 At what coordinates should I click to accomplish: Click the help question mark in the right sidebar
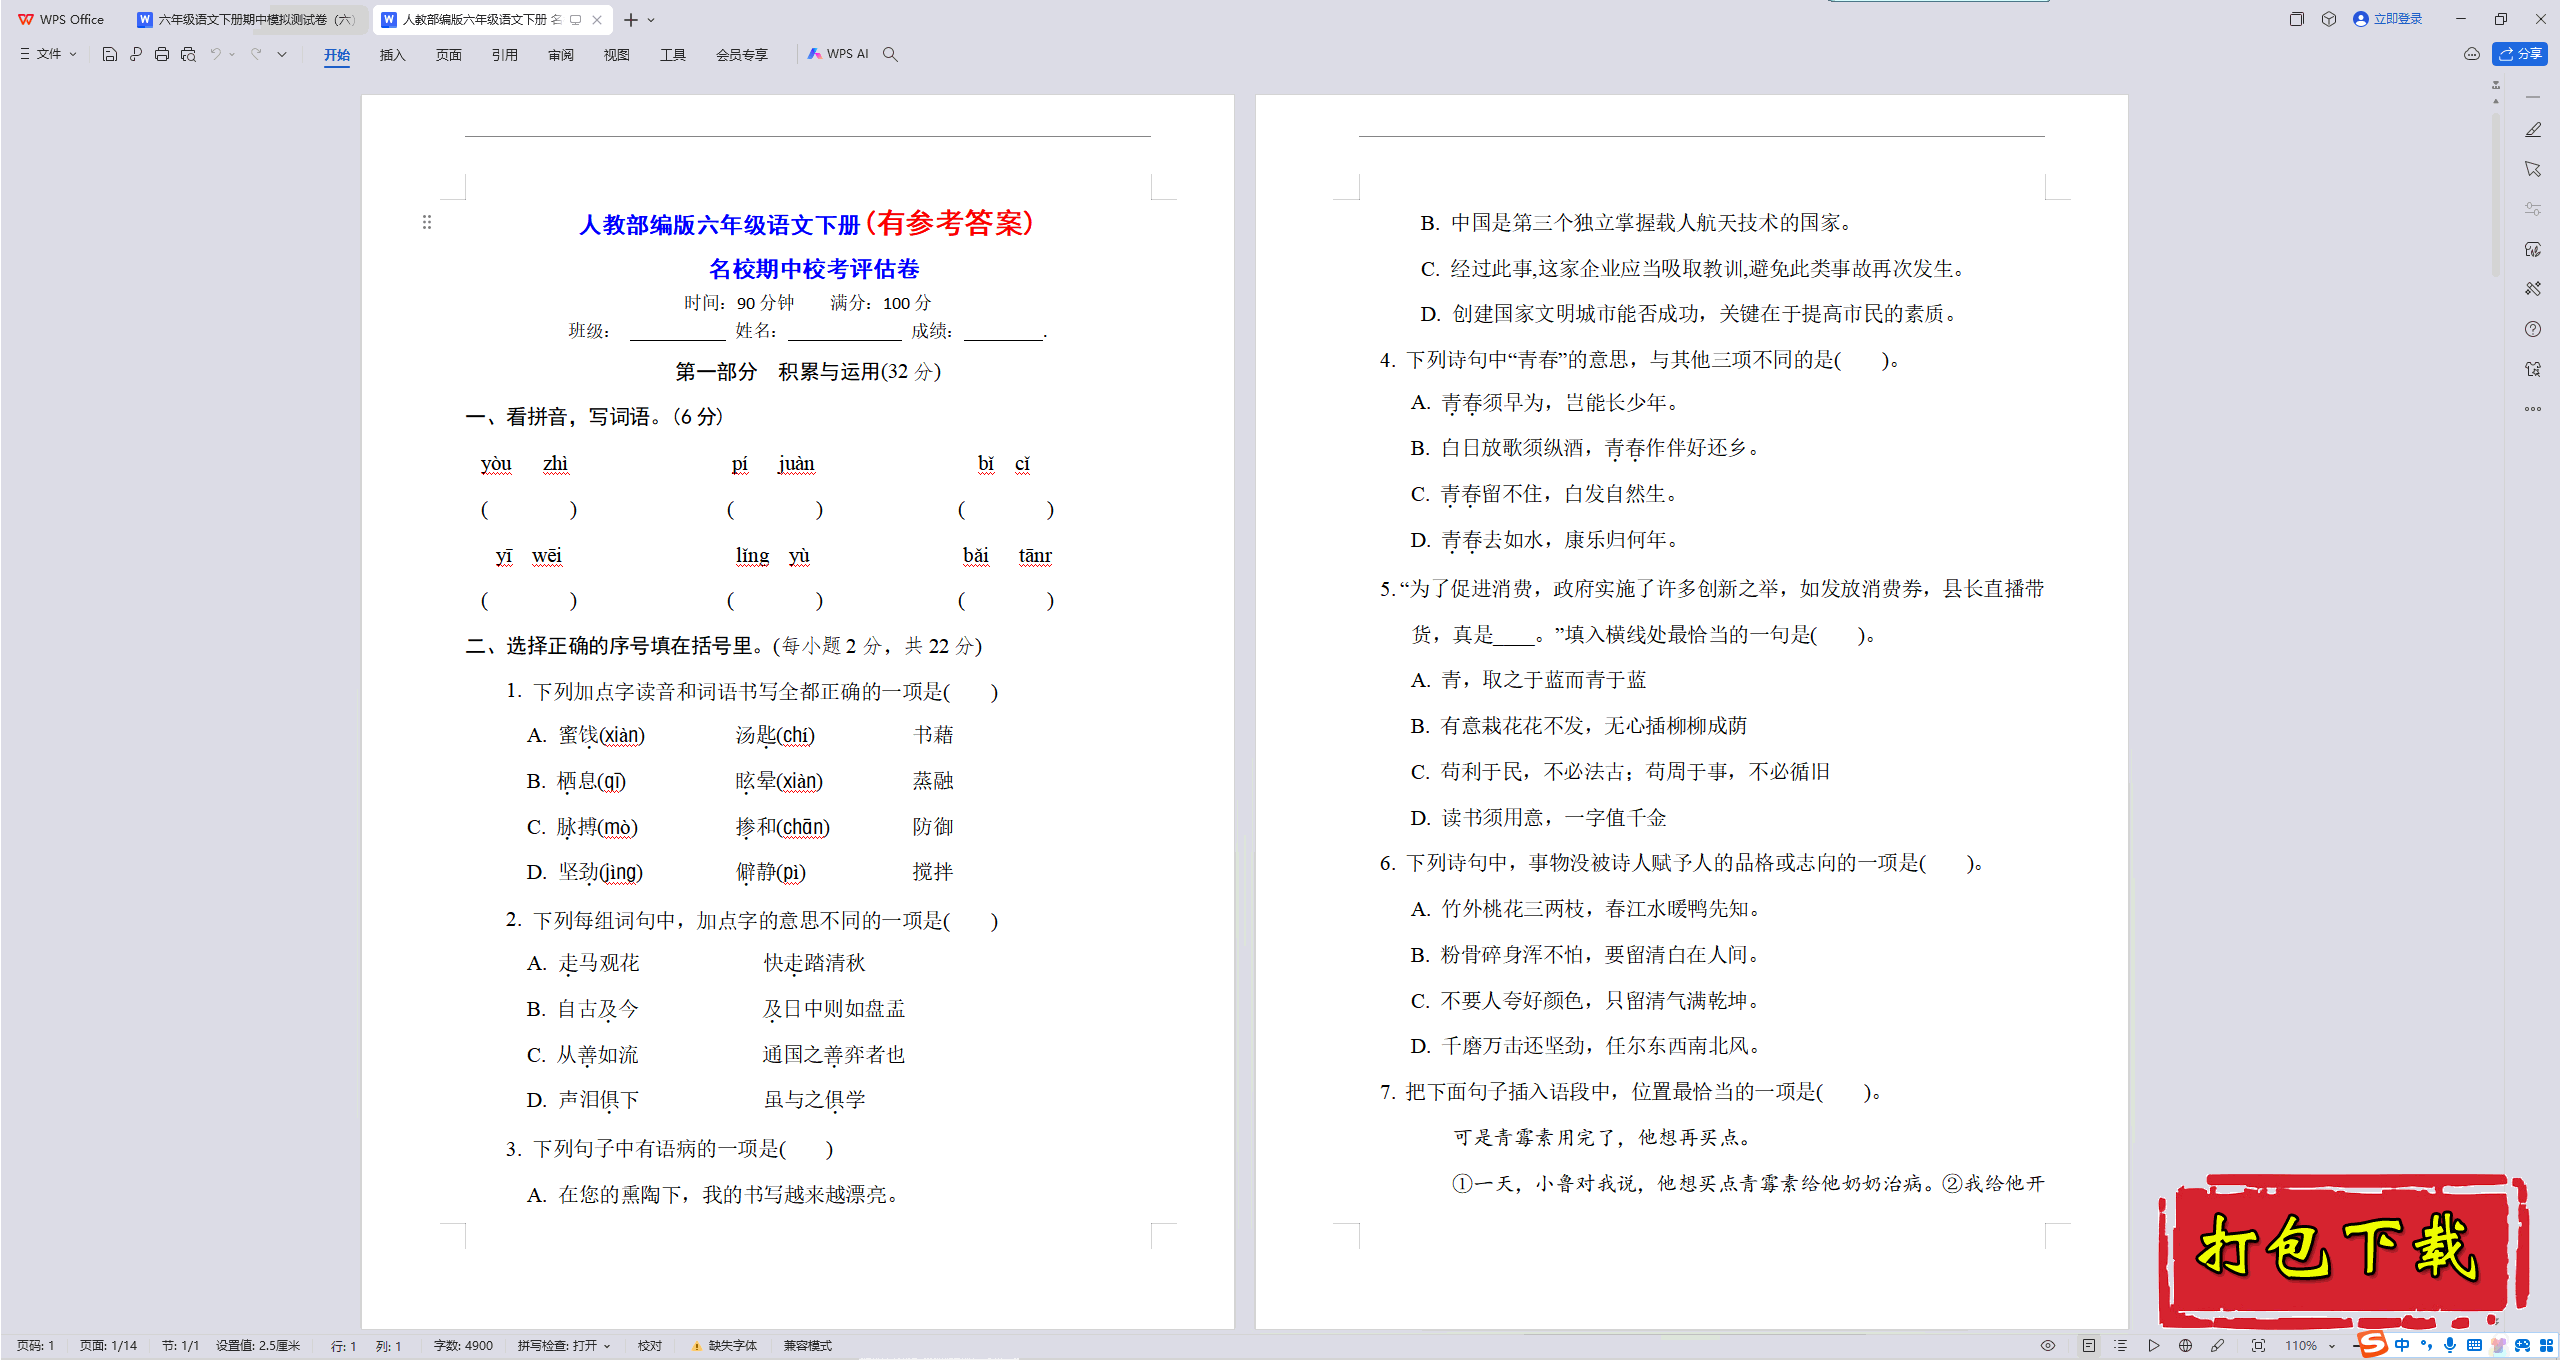2533,329
